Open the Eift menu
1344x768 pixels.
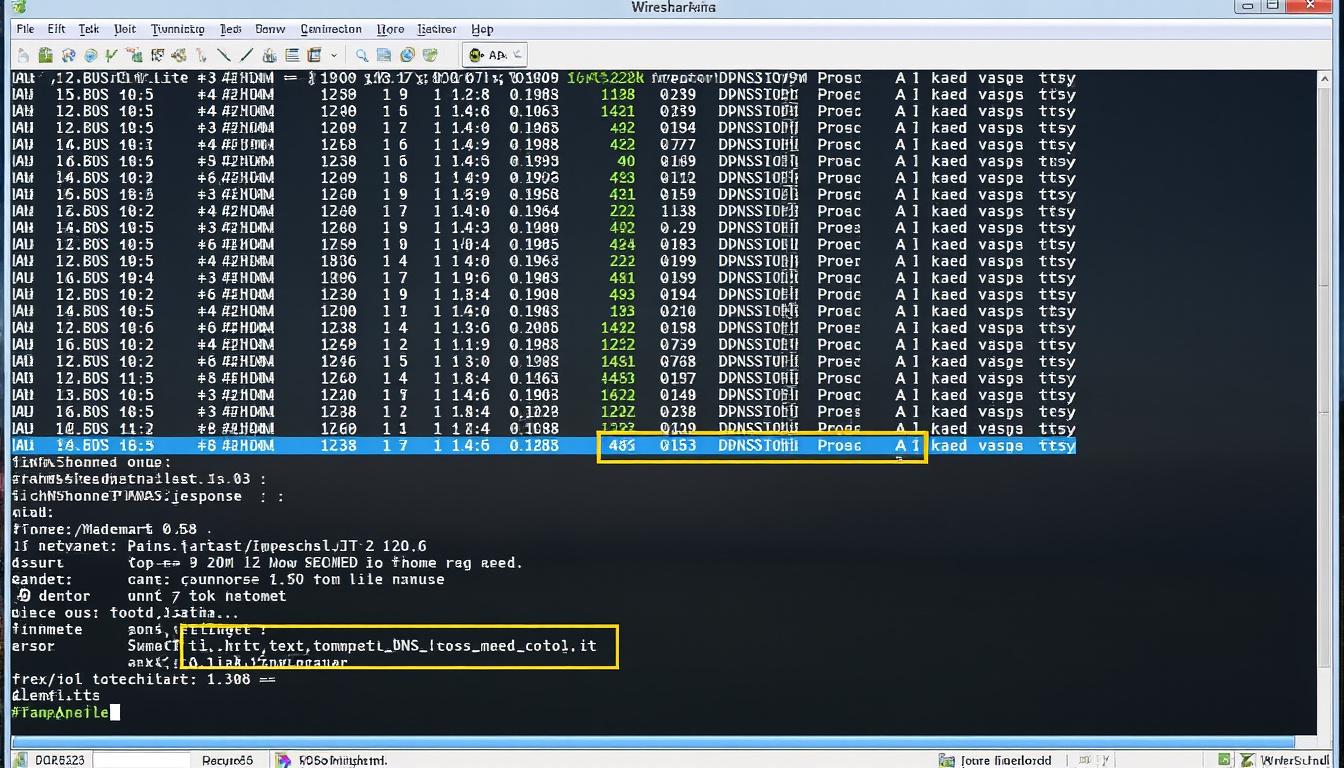(56, 29)
